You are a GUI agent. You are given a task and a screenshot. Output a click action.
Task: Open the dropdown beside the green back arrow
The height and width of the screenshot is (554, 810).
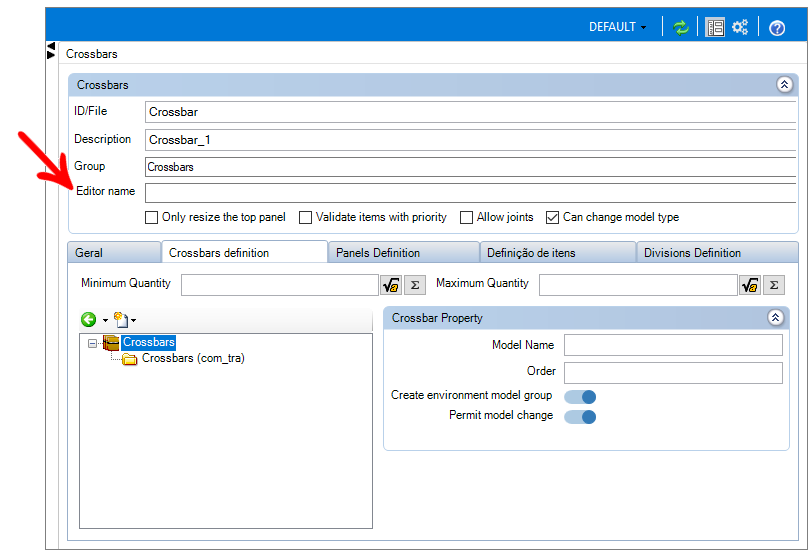pos(105,320)
